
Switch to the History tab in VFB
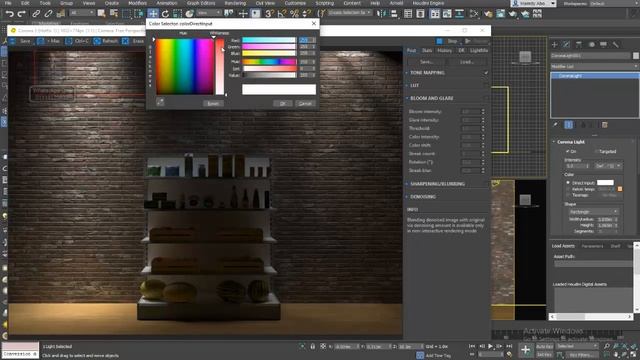tap(444, 50)
